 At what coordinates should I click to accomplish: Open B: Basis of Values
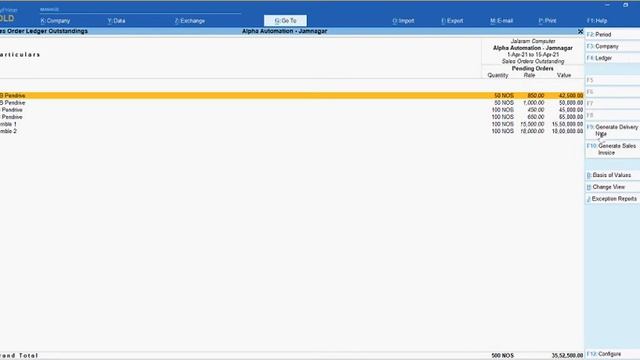coord(612,175)
